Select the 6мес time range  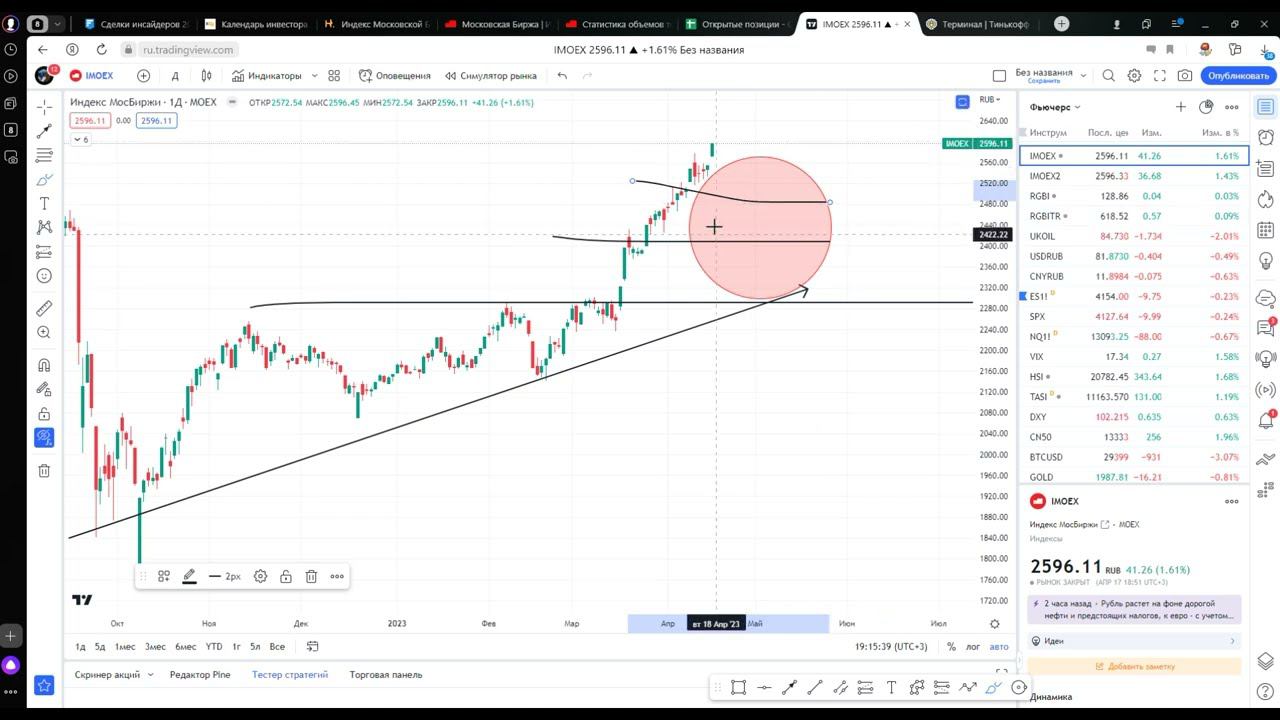186,647
